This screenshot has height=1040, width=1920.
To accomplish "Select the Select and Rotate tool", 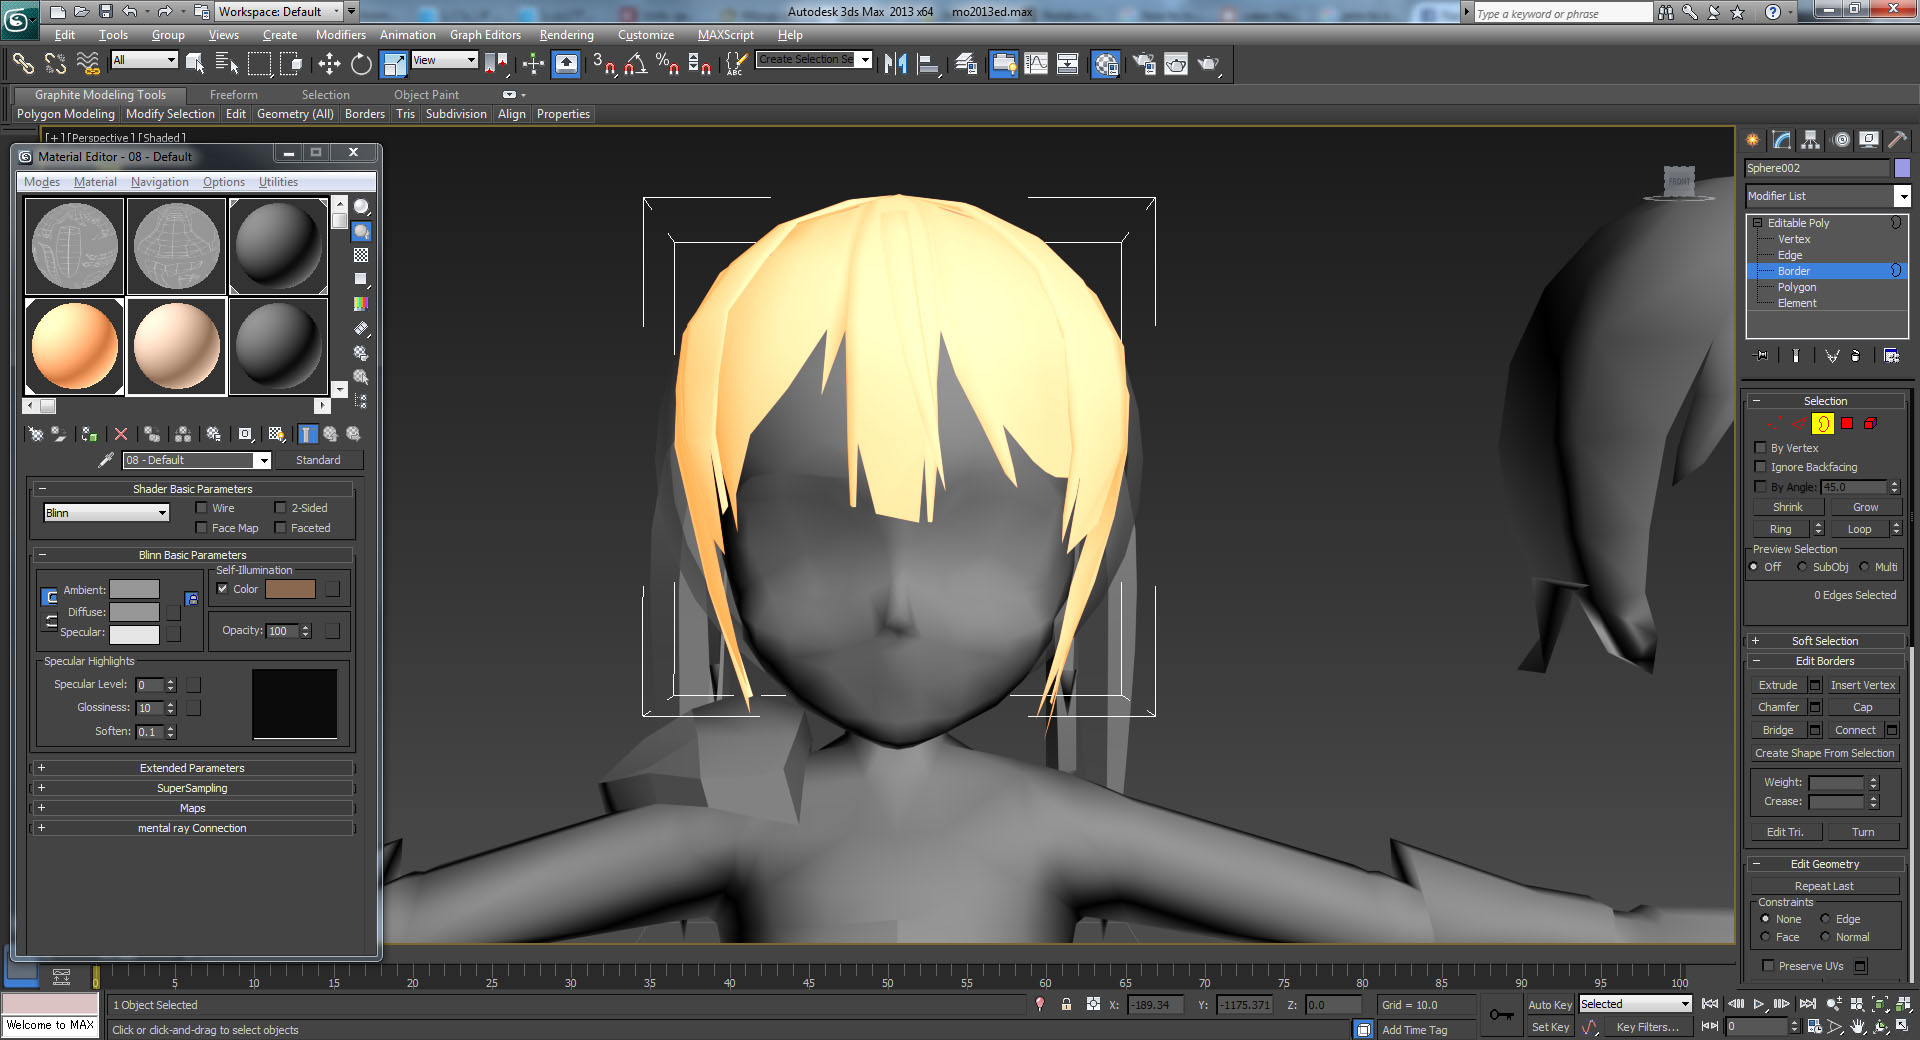I will [x=361, y=64].
